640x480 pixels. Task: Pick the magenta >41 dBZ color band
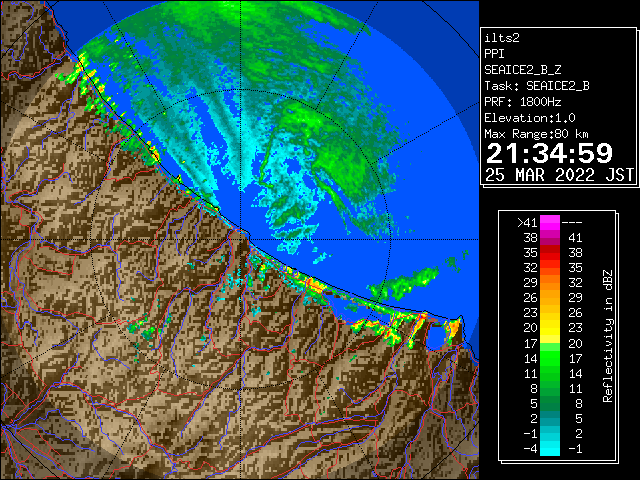[x=550, y=223]
